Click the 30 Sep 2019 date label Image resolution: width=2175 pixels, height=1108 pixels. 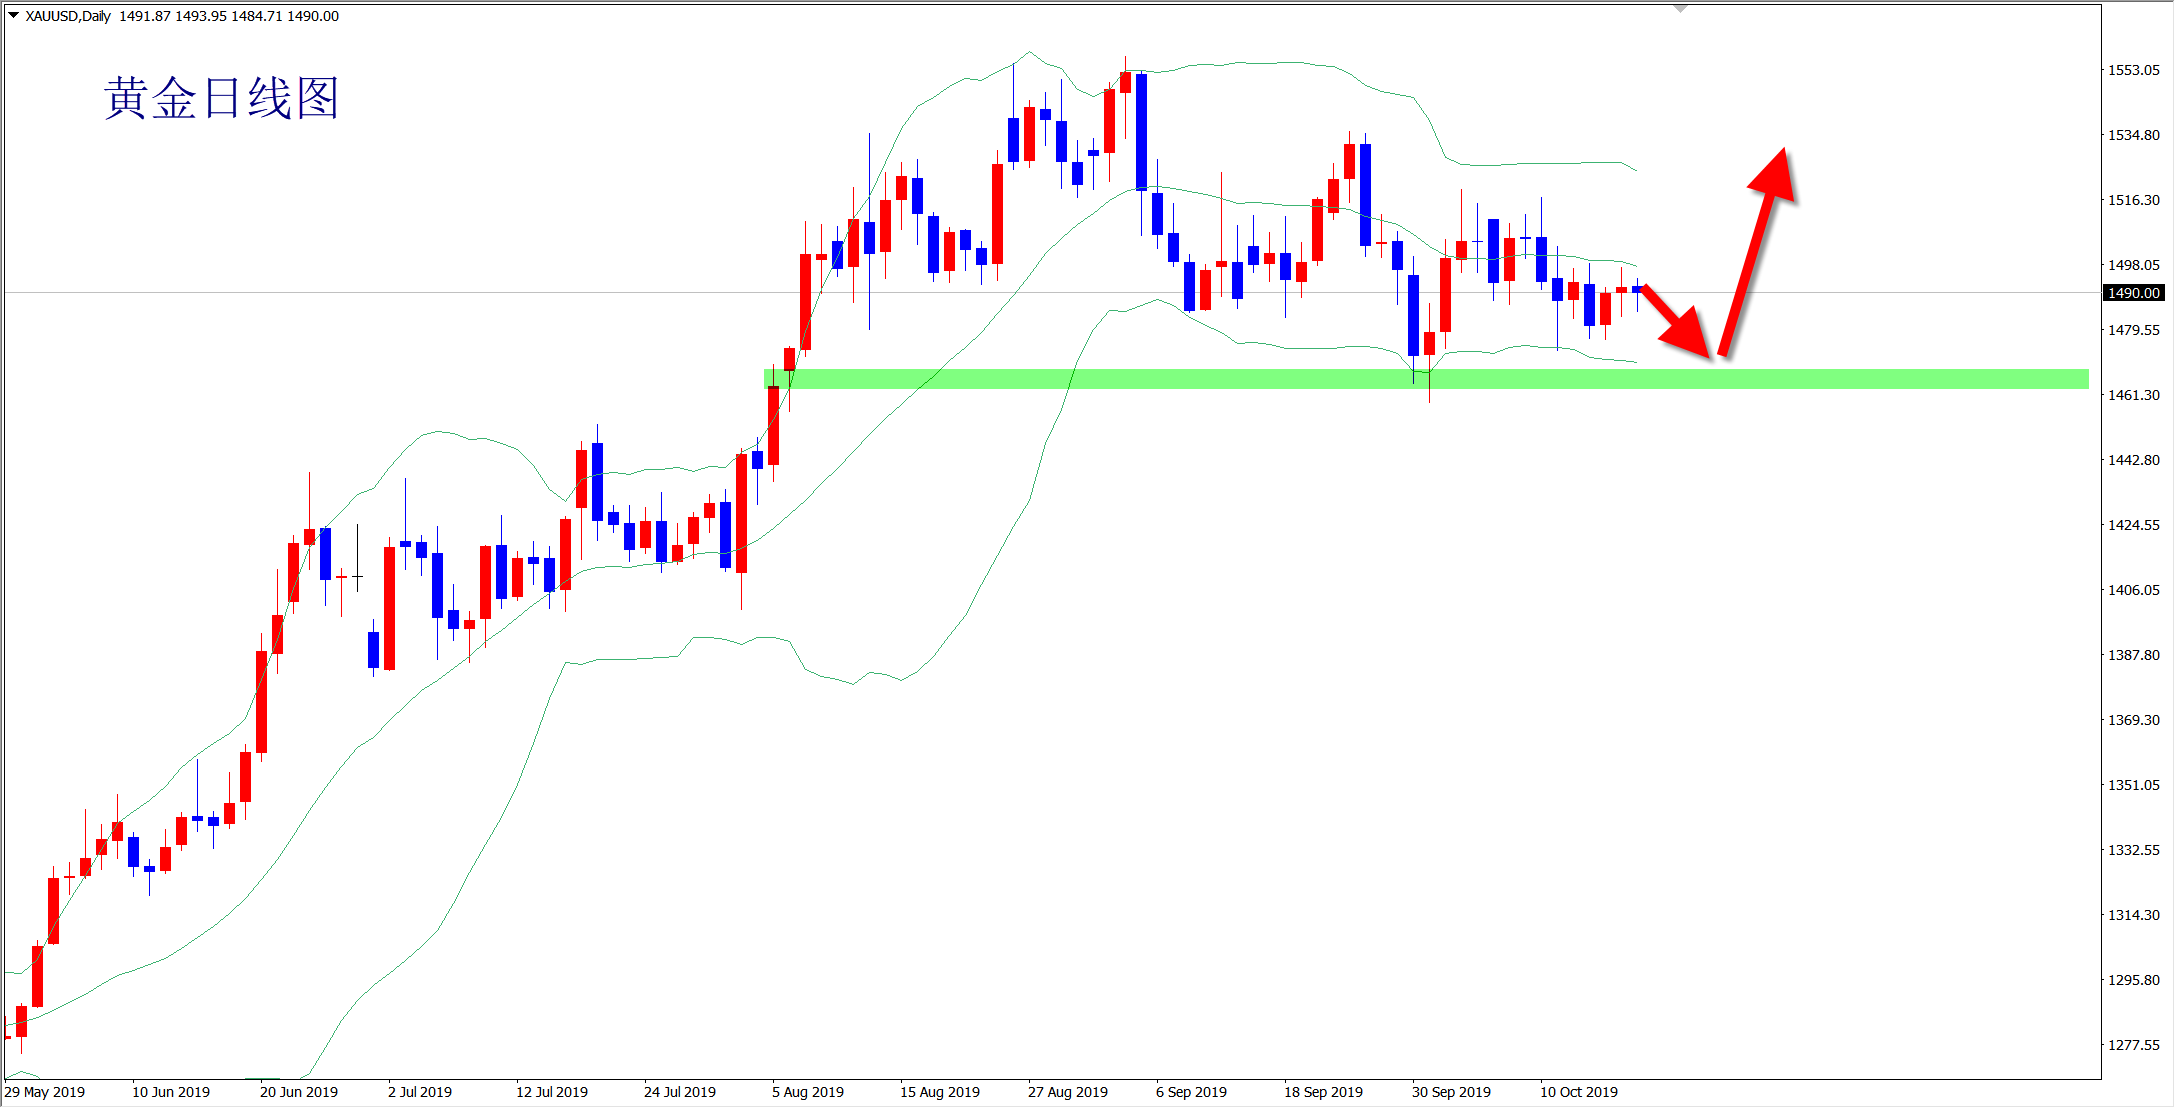pos(1451,1092)
